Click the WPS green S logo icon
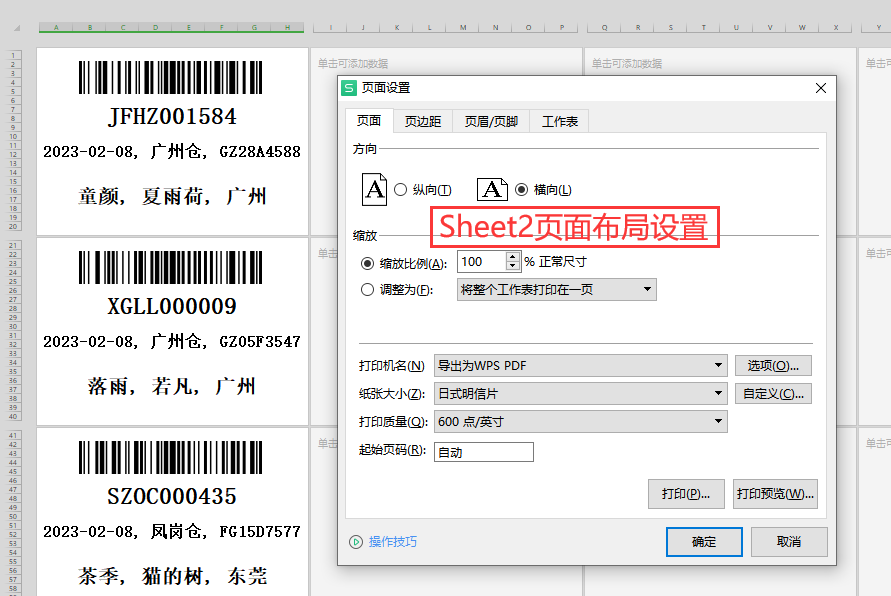This screenshot has height=596, width=891. (349, 88)
